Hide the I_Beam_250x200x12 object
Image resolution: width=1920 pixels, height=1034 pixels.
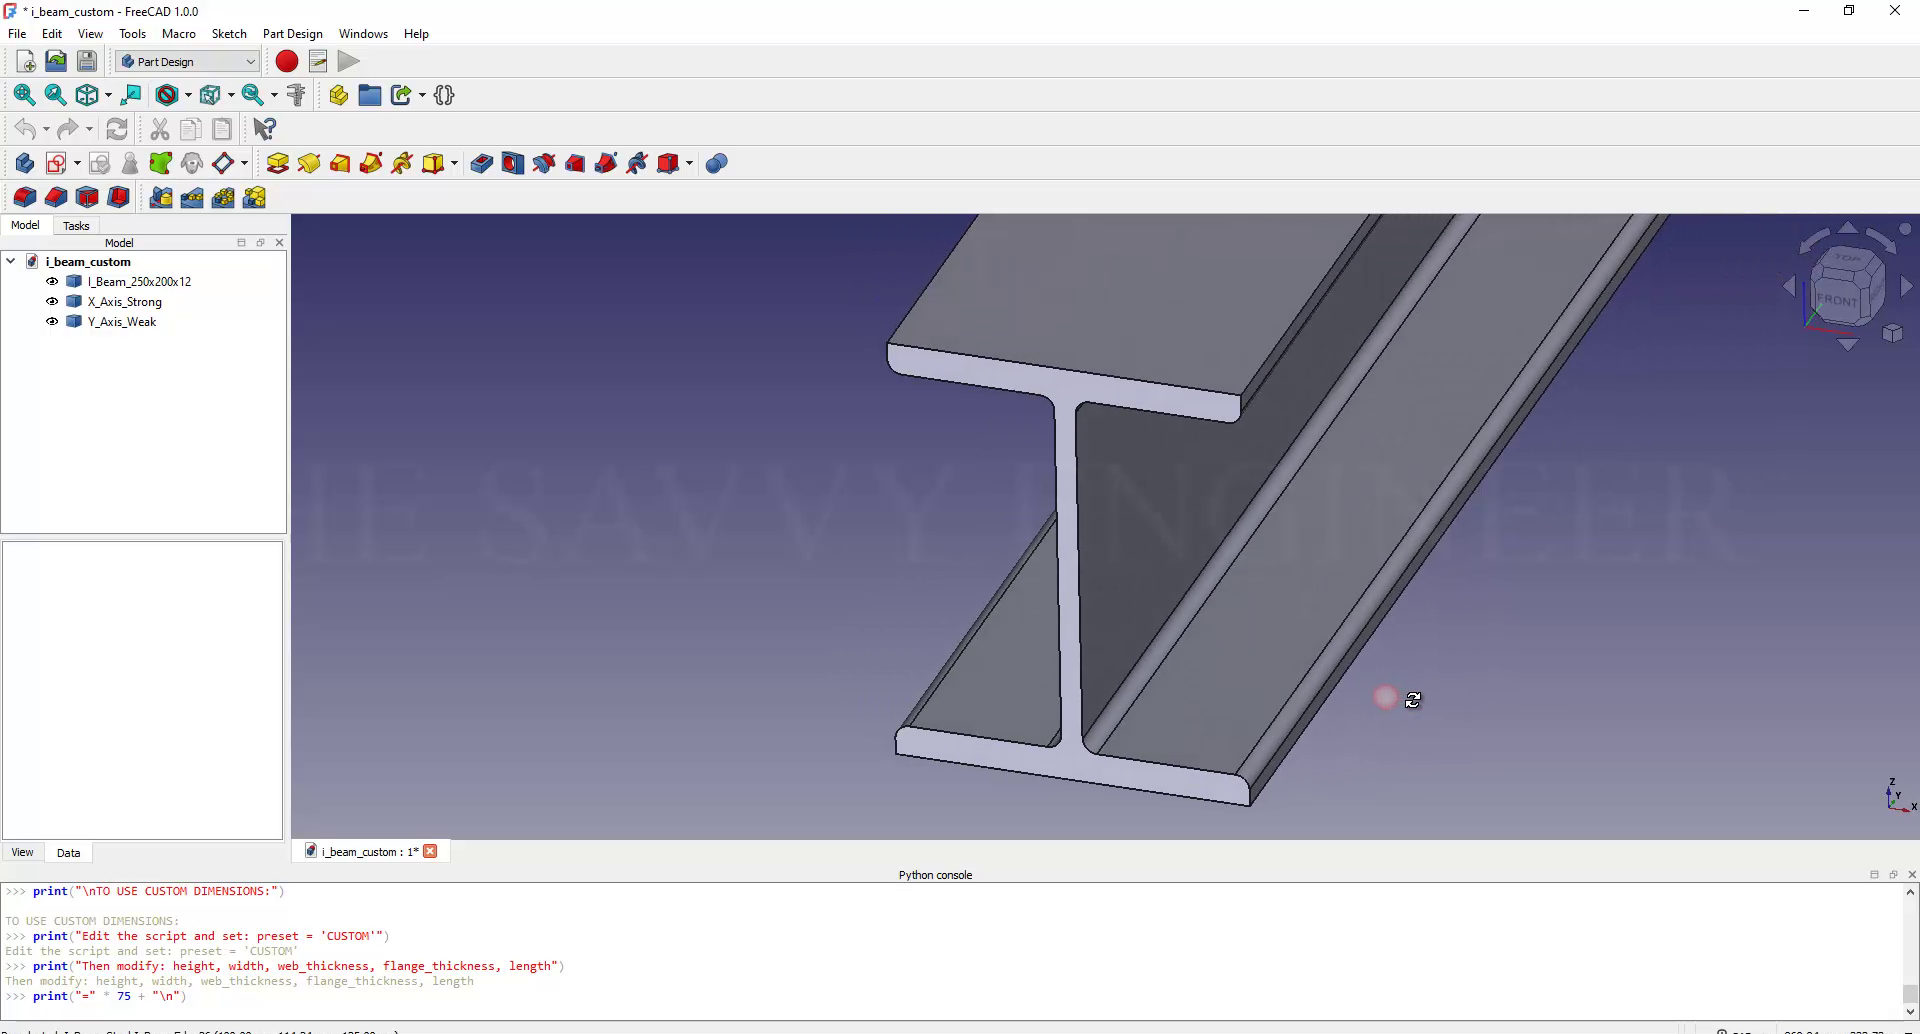pos(52,282)
